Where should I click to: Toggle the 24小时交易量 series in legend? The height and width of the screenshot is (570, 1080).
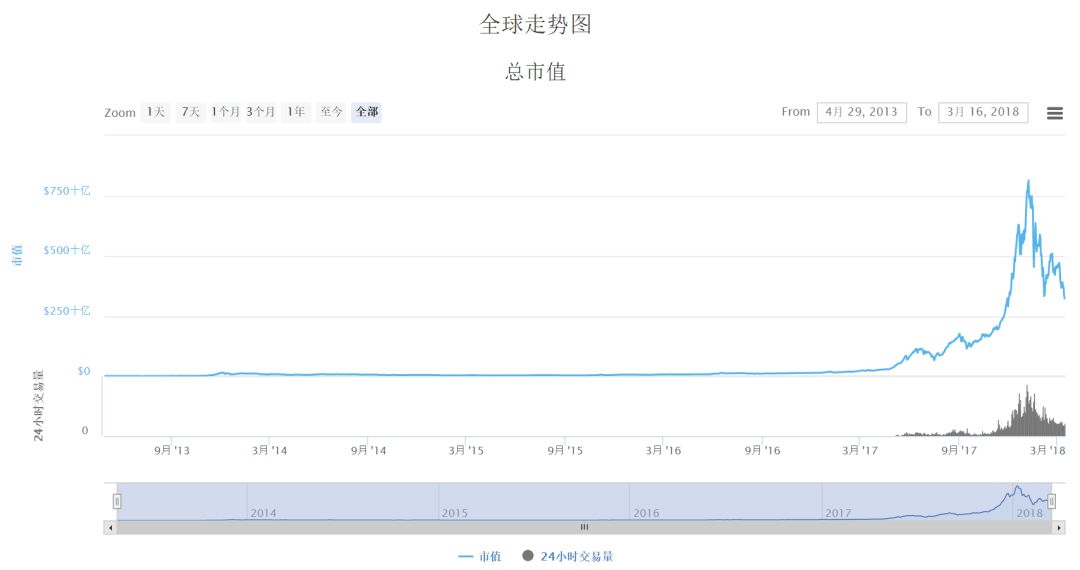568,556
